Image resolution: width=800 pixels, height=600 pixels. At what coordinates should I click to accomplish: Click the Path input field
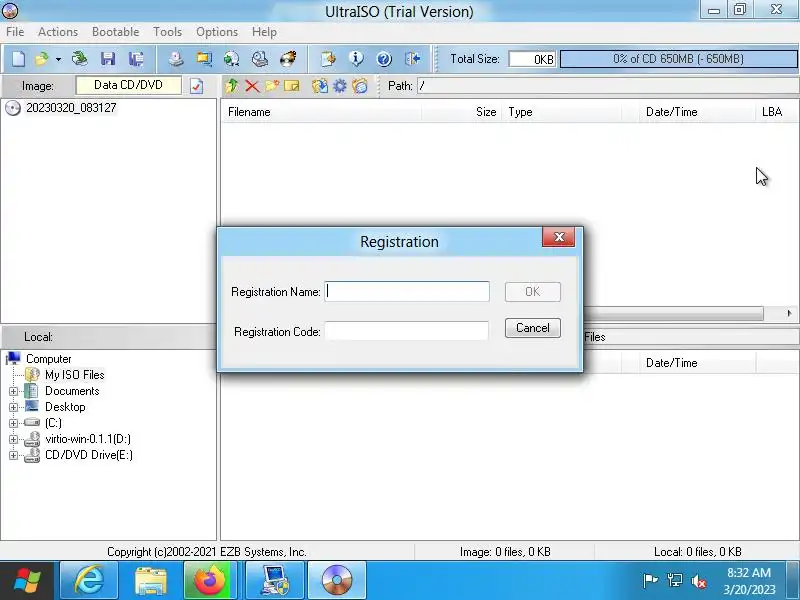tap(607, 86)
